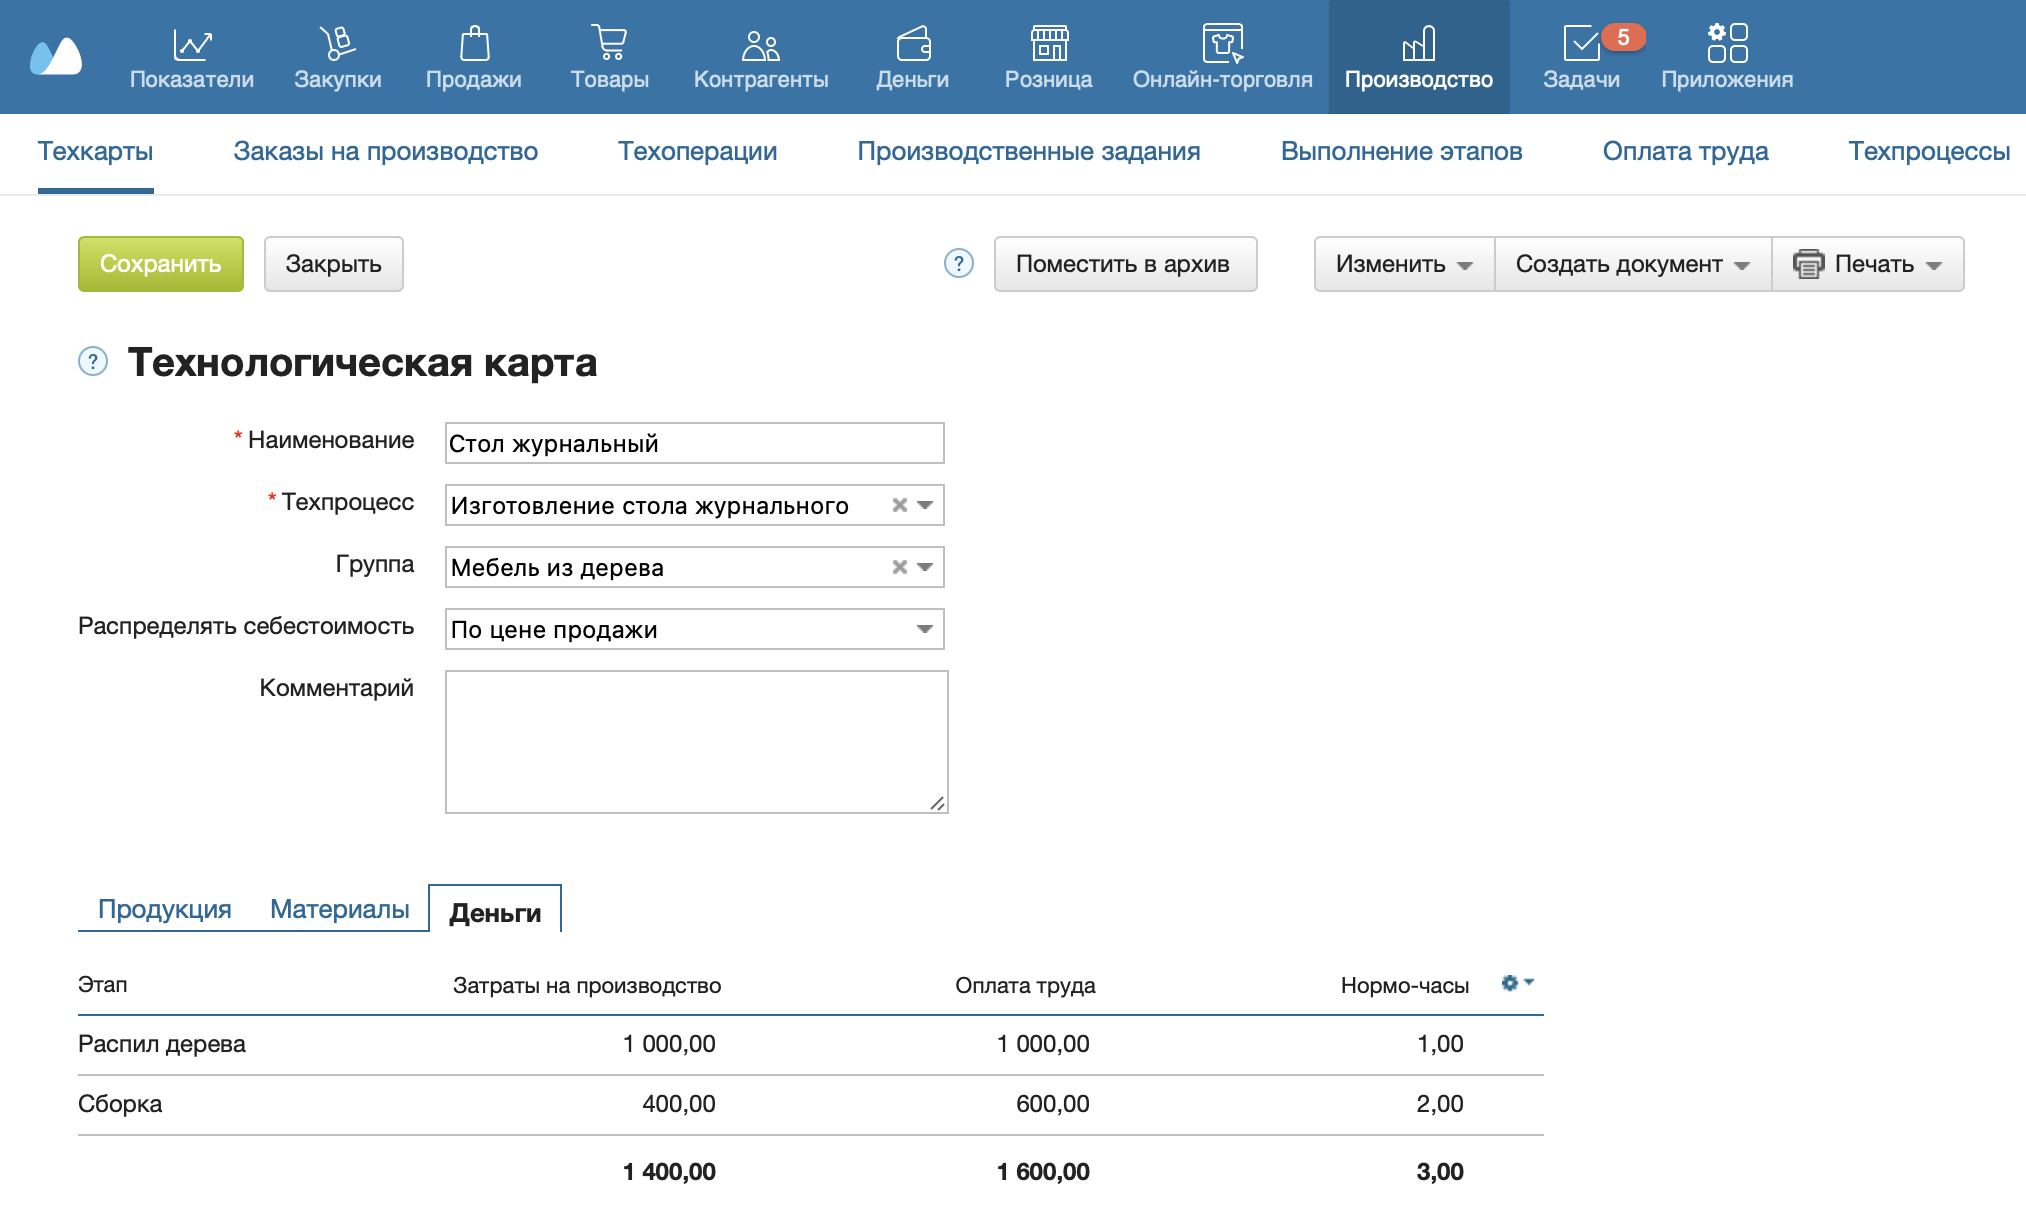Screen dimensions: 2026x1230
Task: Grab the Комментарий textarea resize handle
Action: pyautogui.click(x=938, y=803)
